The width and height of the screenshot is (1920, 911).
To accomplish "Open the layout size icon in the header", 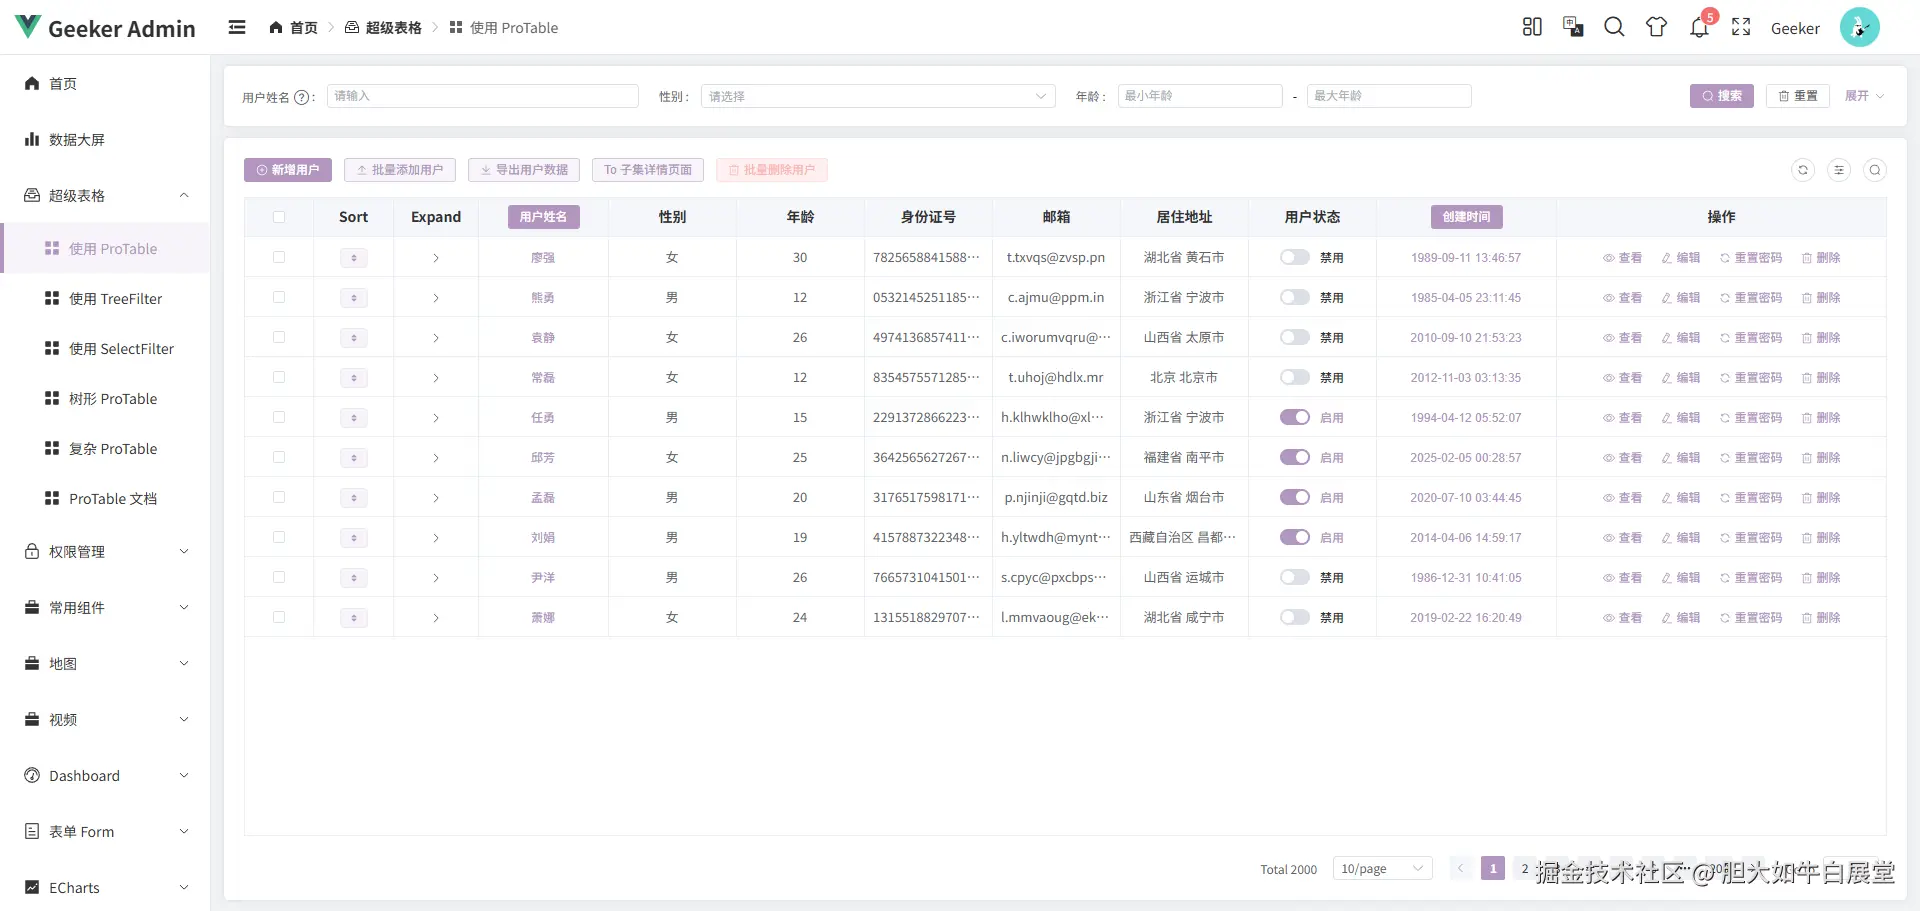I will coord(1532,27).
